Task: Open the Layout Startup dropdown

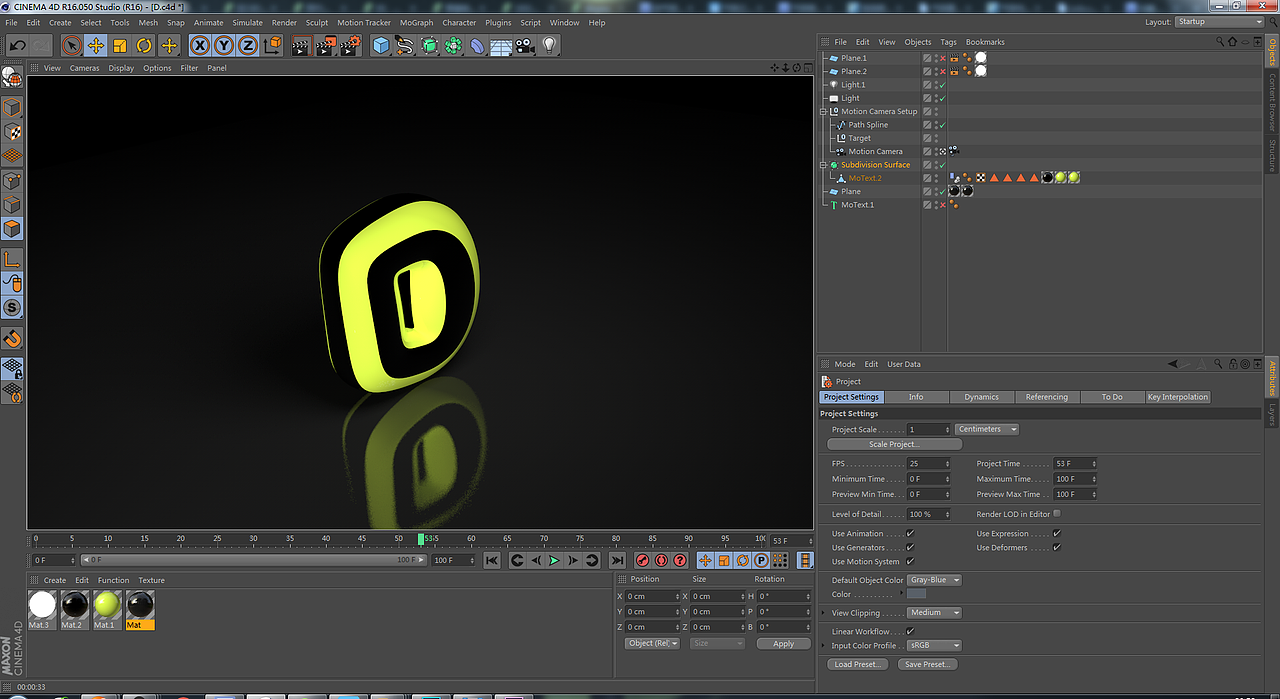Action: tap(1219, 22)
